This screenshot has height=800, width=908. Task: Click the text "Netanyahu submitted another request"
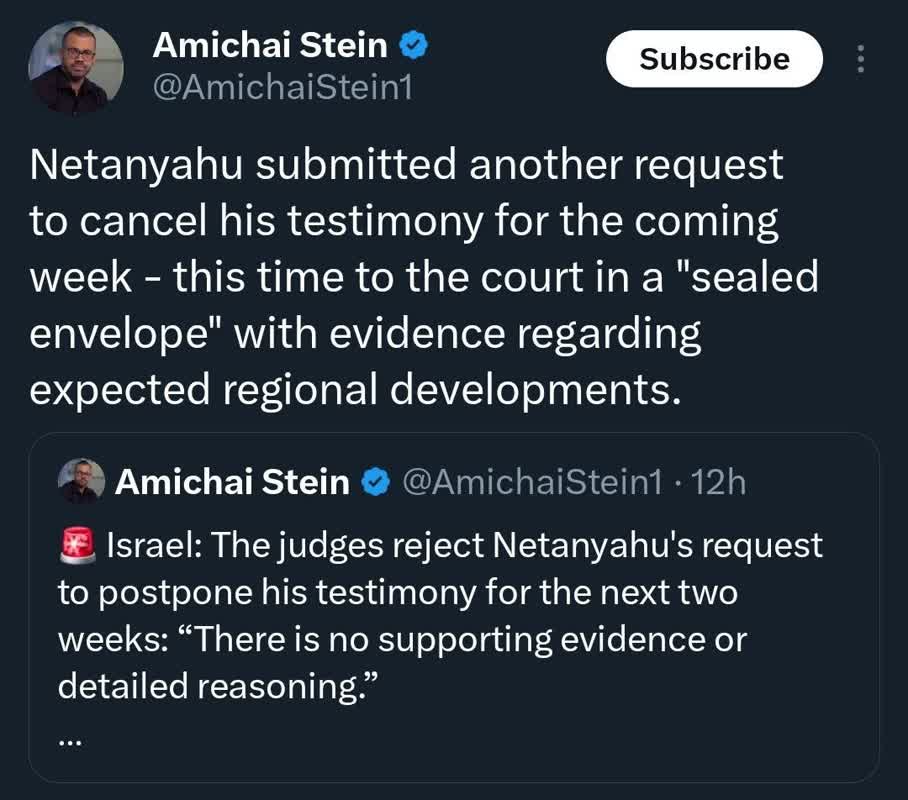point(406,166)
